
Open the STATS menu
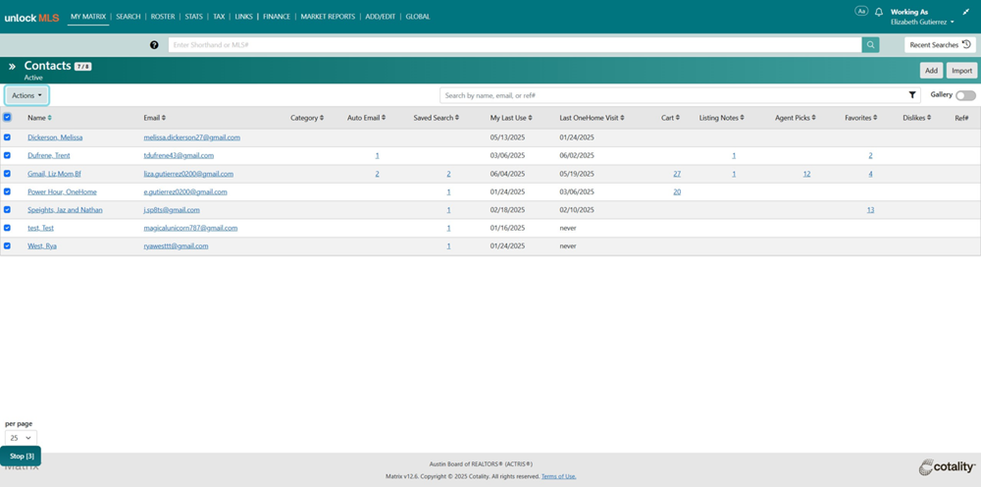pos(194,17)
